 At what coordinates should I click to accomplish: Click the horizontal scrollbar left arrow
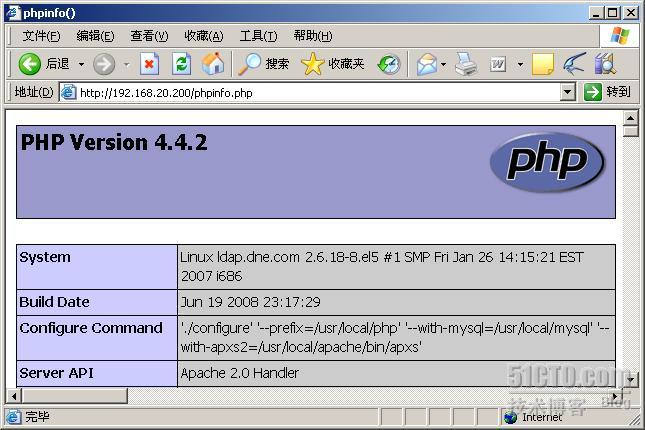tap(14, 396)
